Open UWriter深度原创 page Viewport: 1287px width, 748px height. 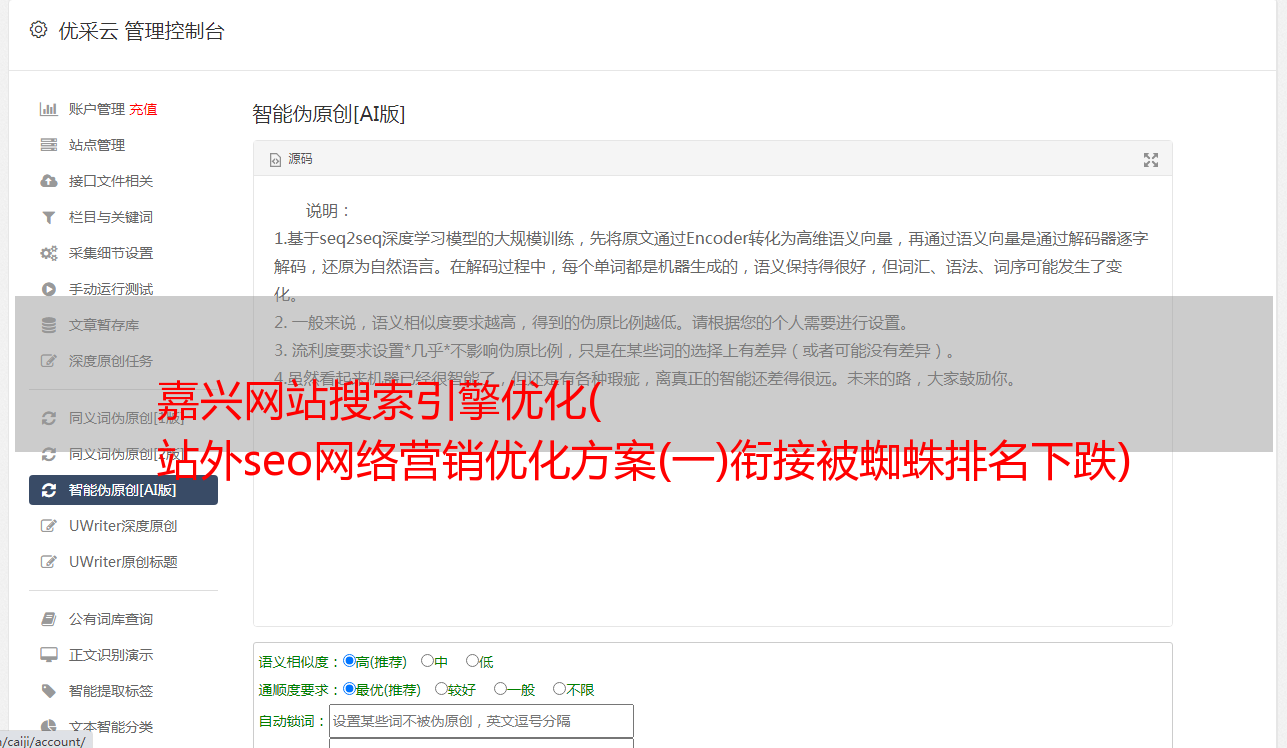[x=123, y=526]
